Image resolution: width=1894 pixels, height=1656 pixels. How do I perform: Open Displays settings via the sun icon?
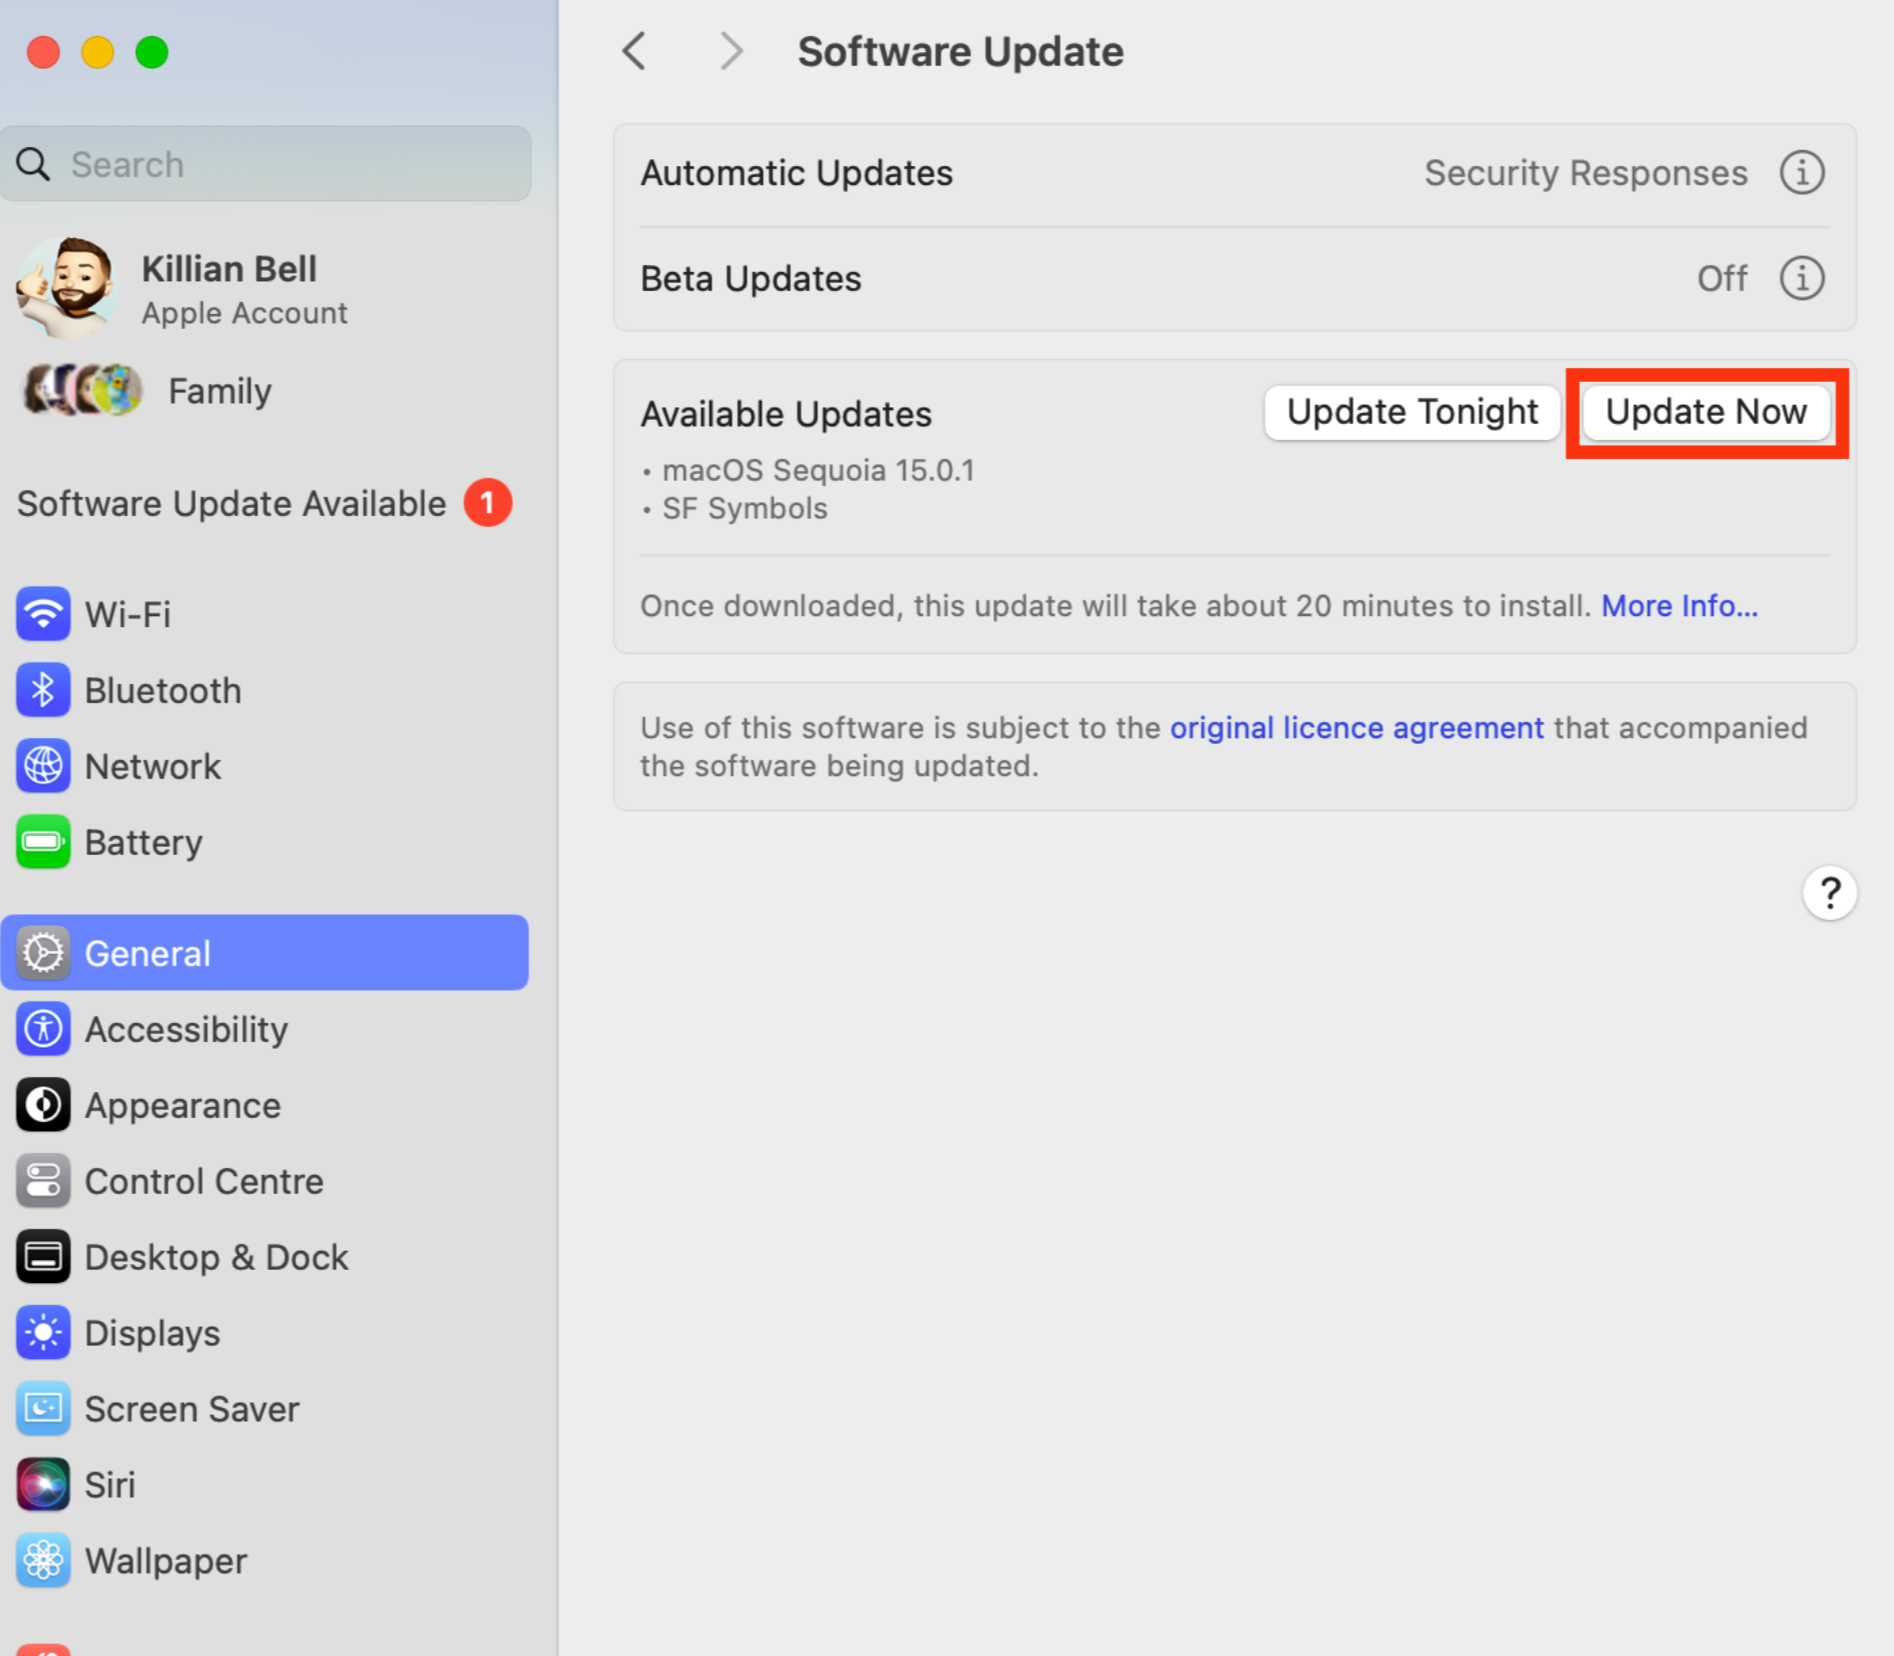tap(43, 1332)
